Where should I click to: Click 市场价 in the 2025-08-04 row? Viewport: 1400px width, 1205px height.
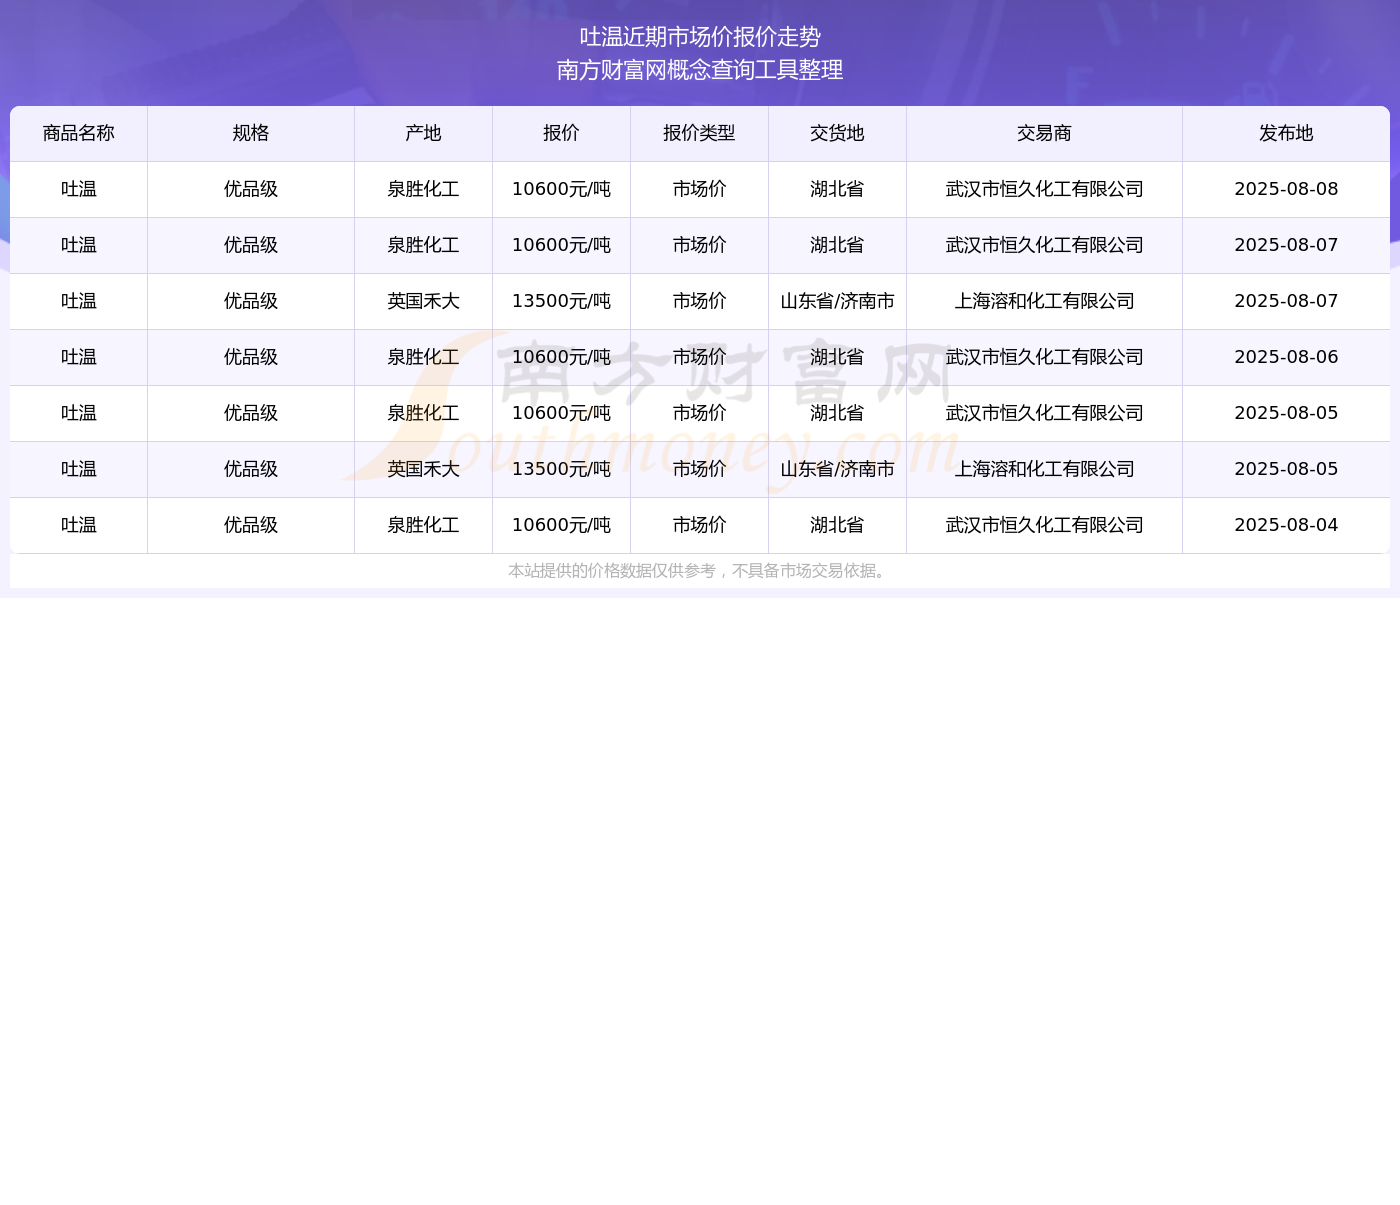pos(699,525)
